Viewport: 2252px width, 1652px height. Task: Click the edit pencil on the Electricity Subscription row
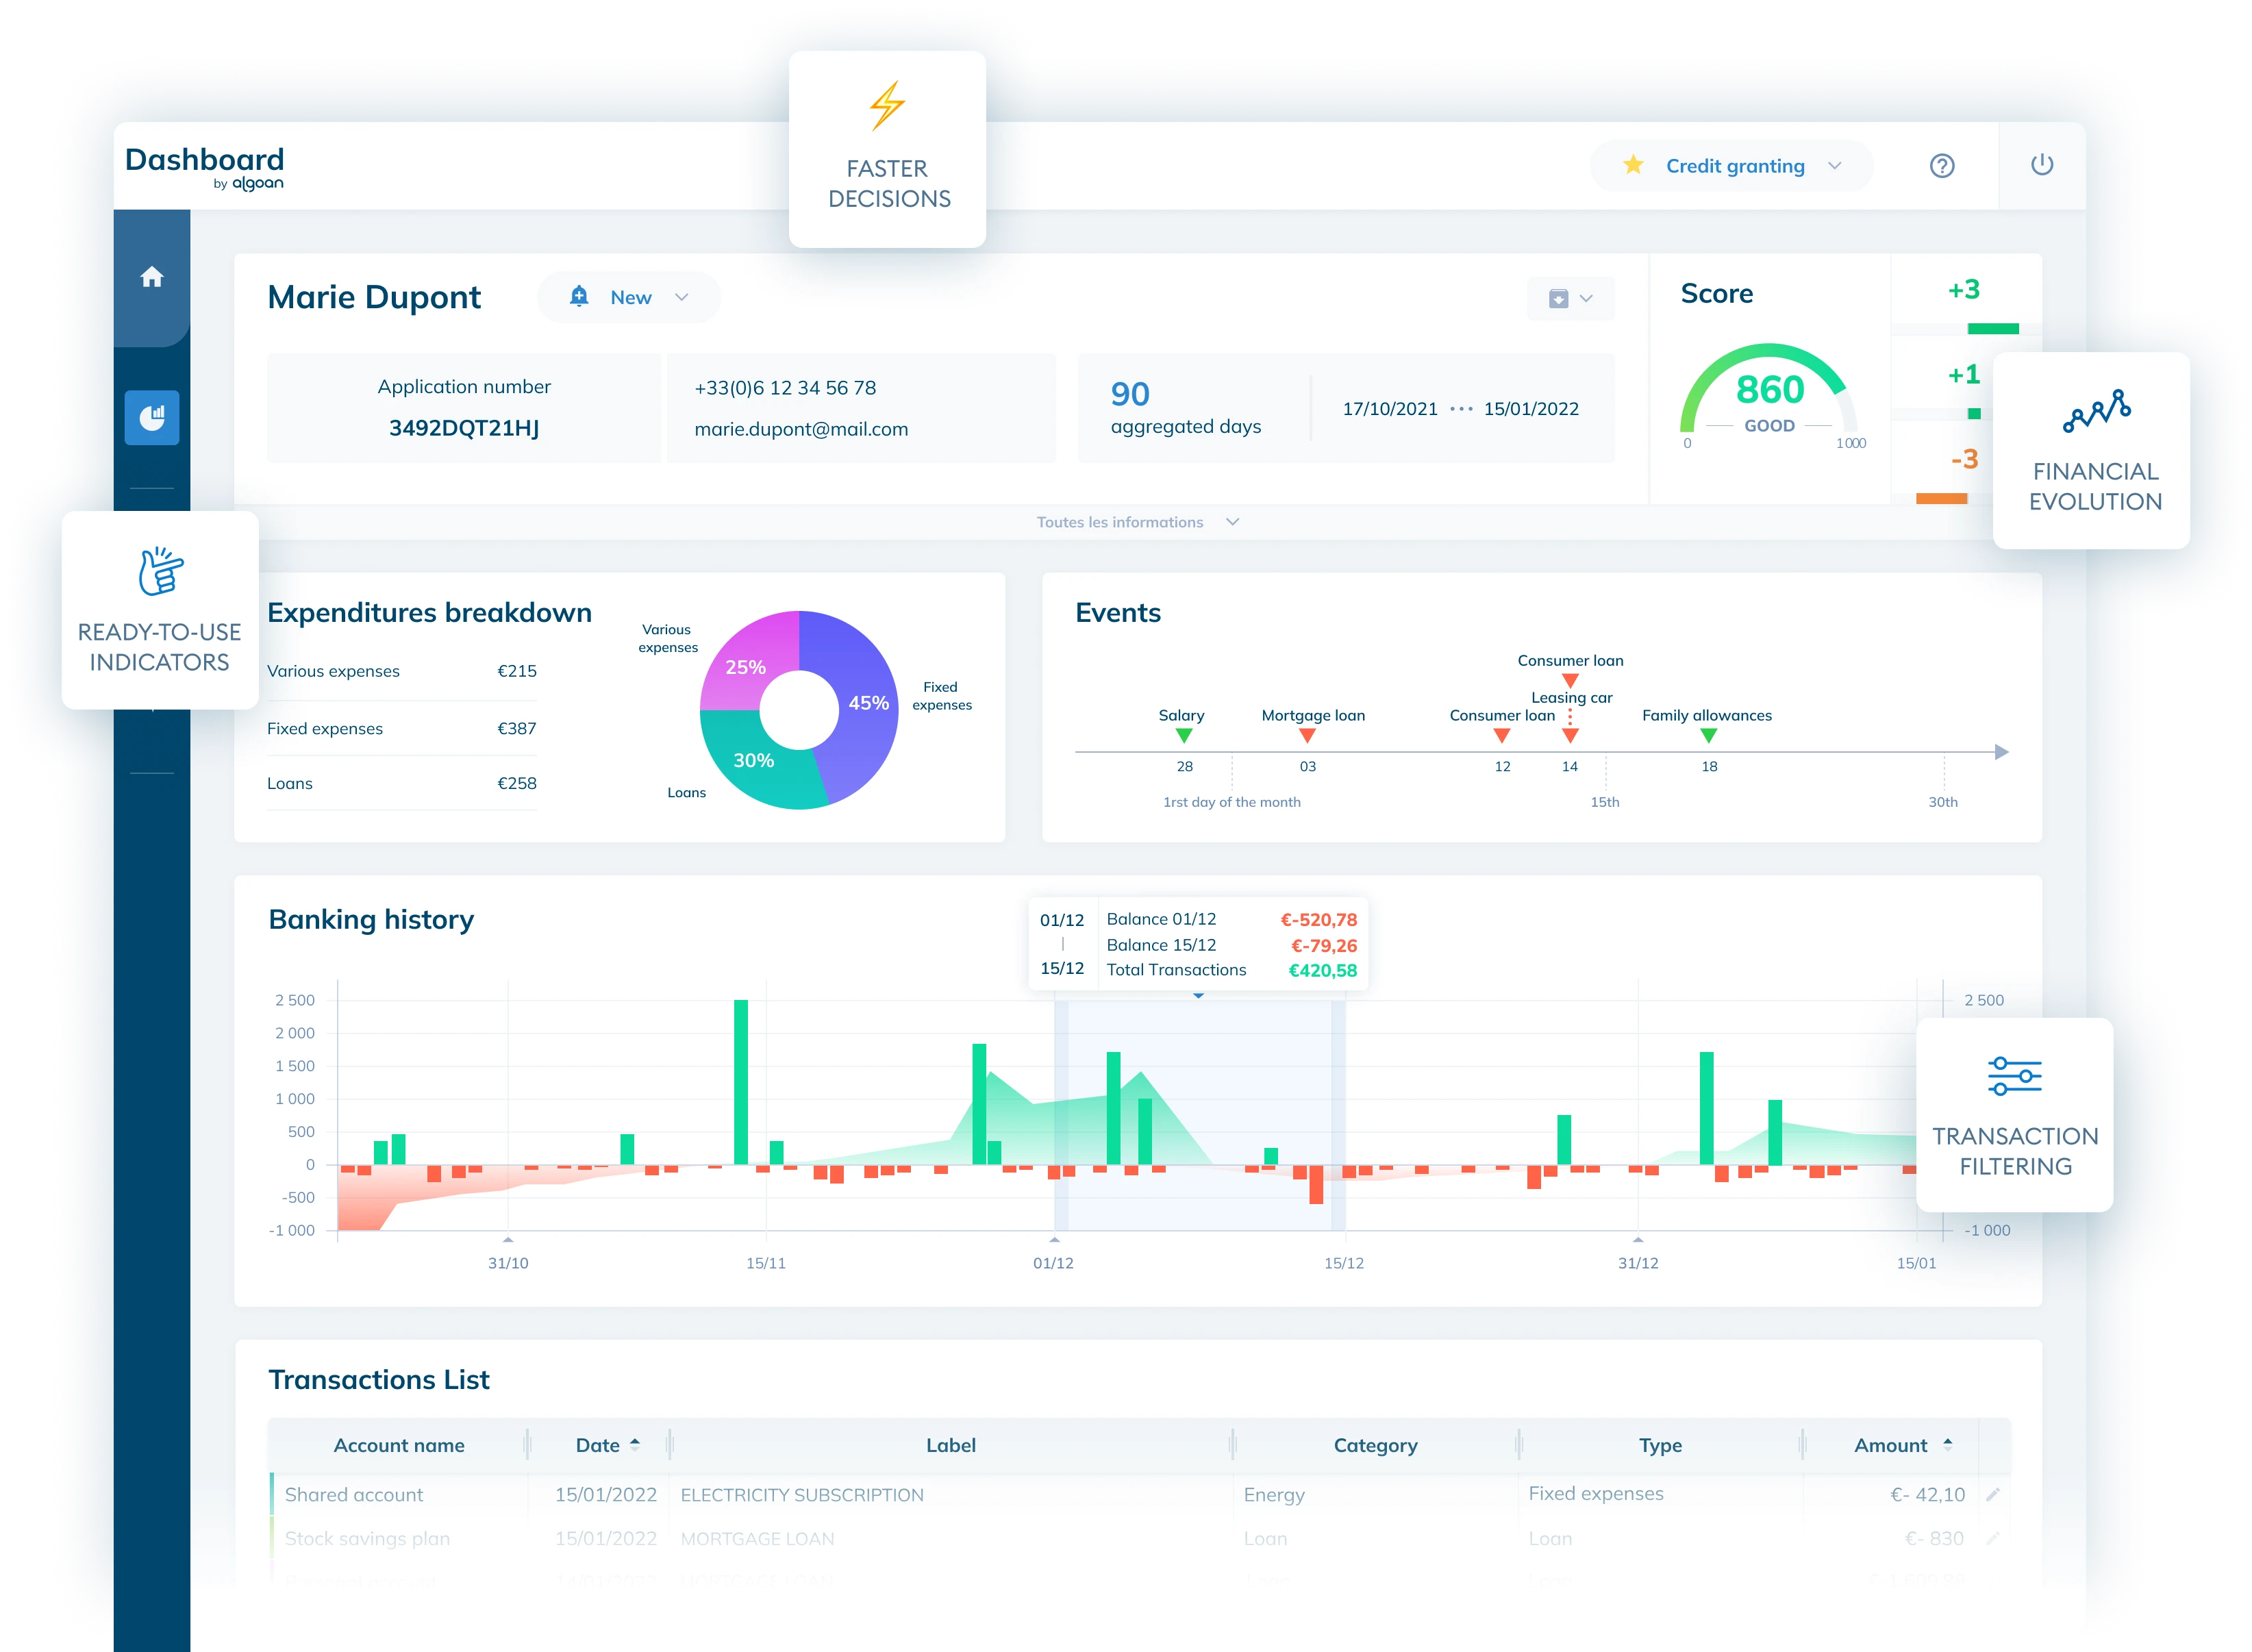point(1994,1494)
